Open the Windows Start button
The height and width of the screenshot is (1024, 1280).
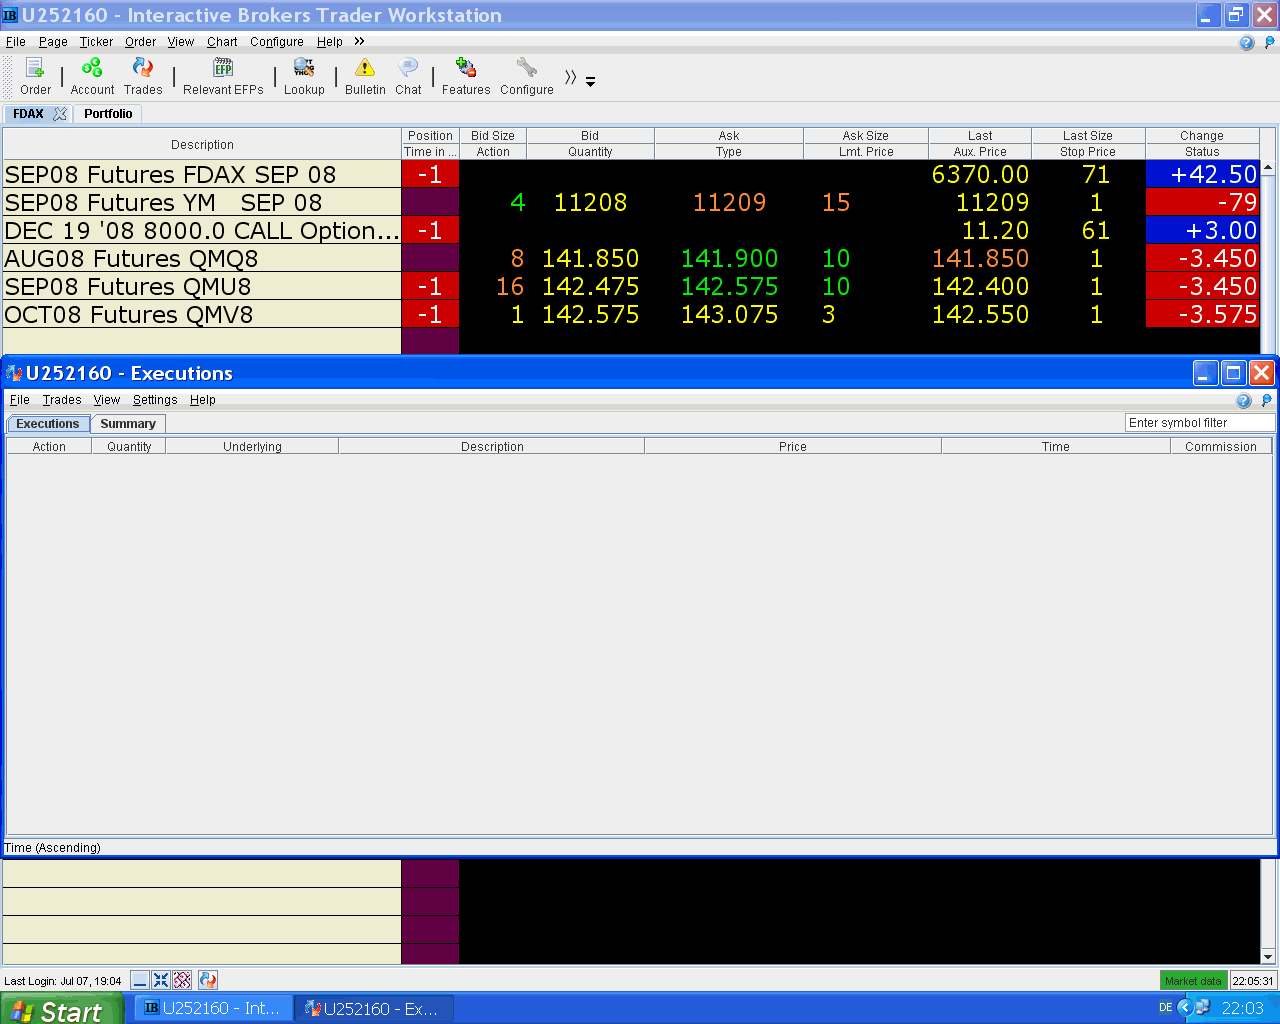(62, 1009)
